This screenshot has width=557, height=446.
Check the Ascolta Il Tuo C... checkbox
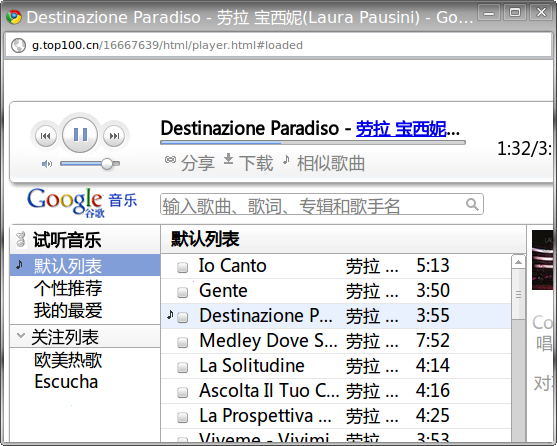tap(183, 392)
